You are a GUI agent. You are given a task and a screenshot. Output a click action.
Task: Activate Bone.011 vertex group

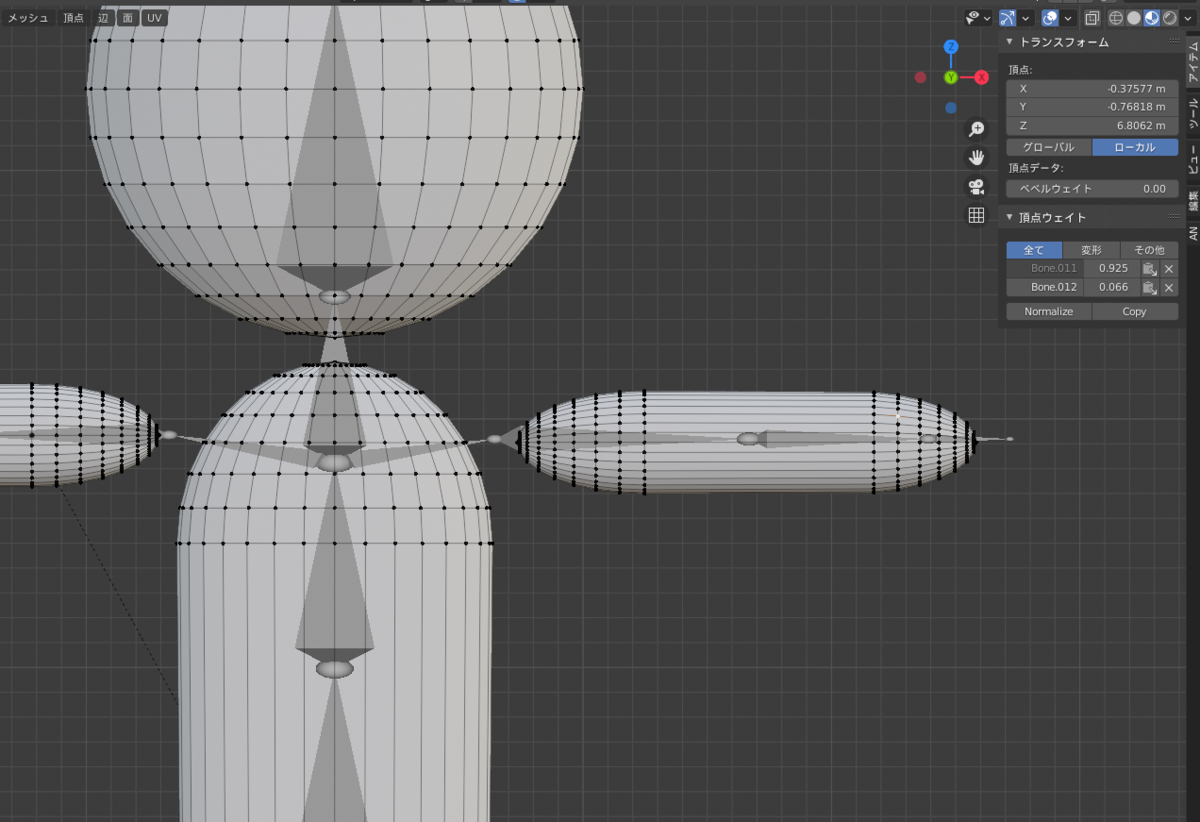1044,268
